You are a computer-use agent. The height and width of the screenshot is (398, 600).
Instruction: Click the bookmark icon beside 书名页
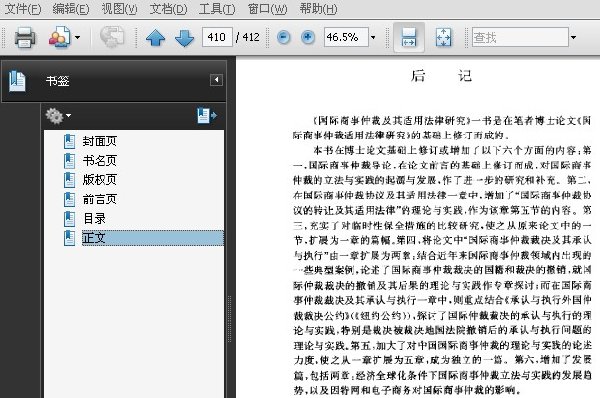pyautogui.click(x=69, y=161)
